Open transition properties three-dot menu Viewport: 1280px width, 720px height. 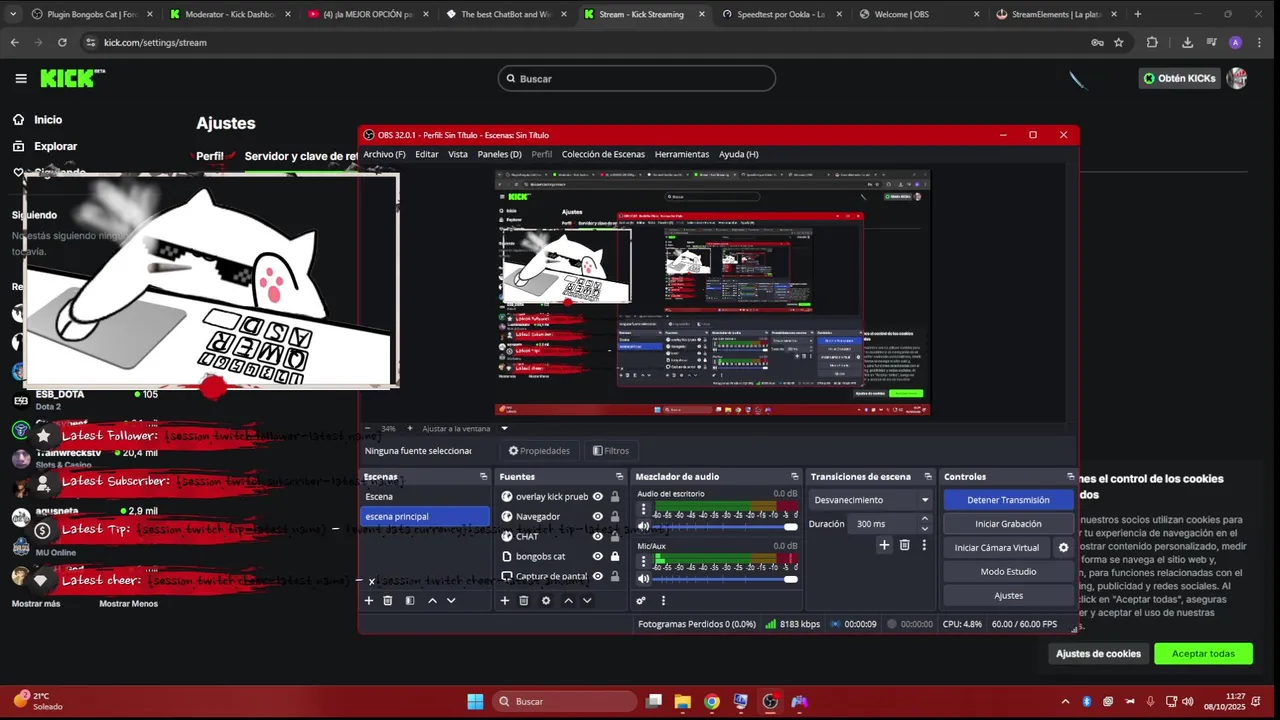[x=924, y=545]
